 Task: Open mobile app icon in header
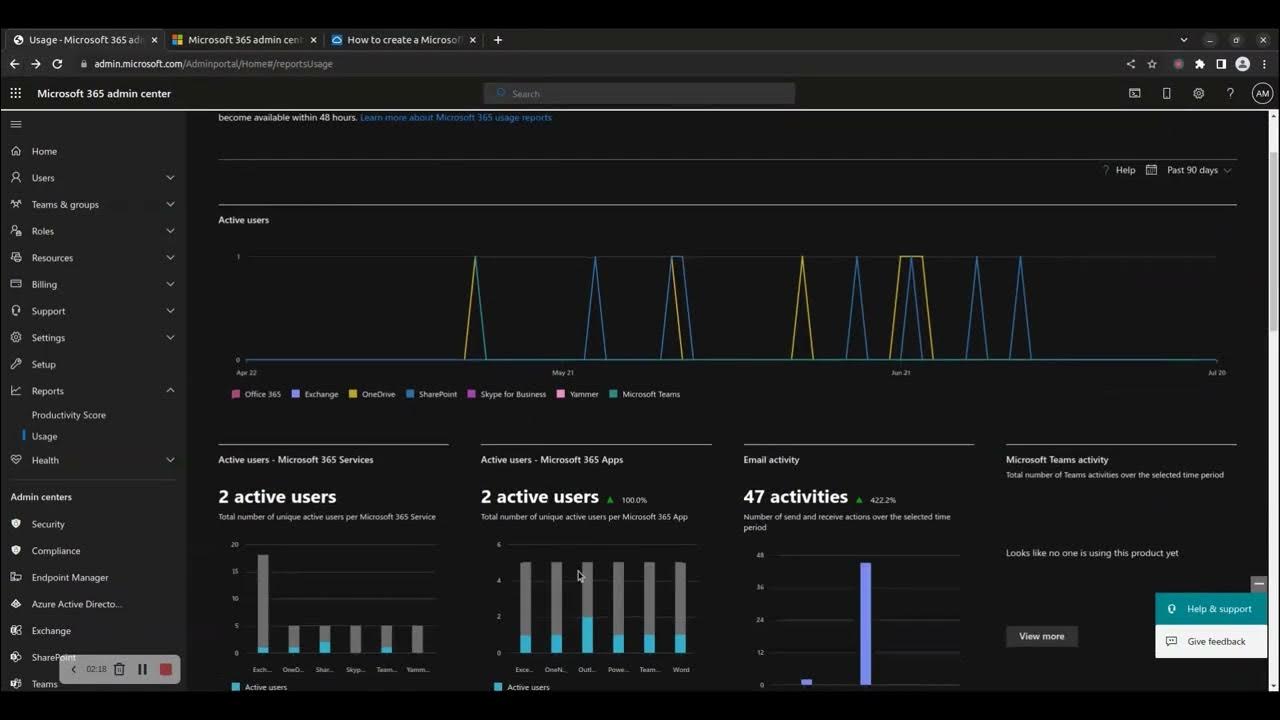pyautogui.click(x=1166, y=93)
